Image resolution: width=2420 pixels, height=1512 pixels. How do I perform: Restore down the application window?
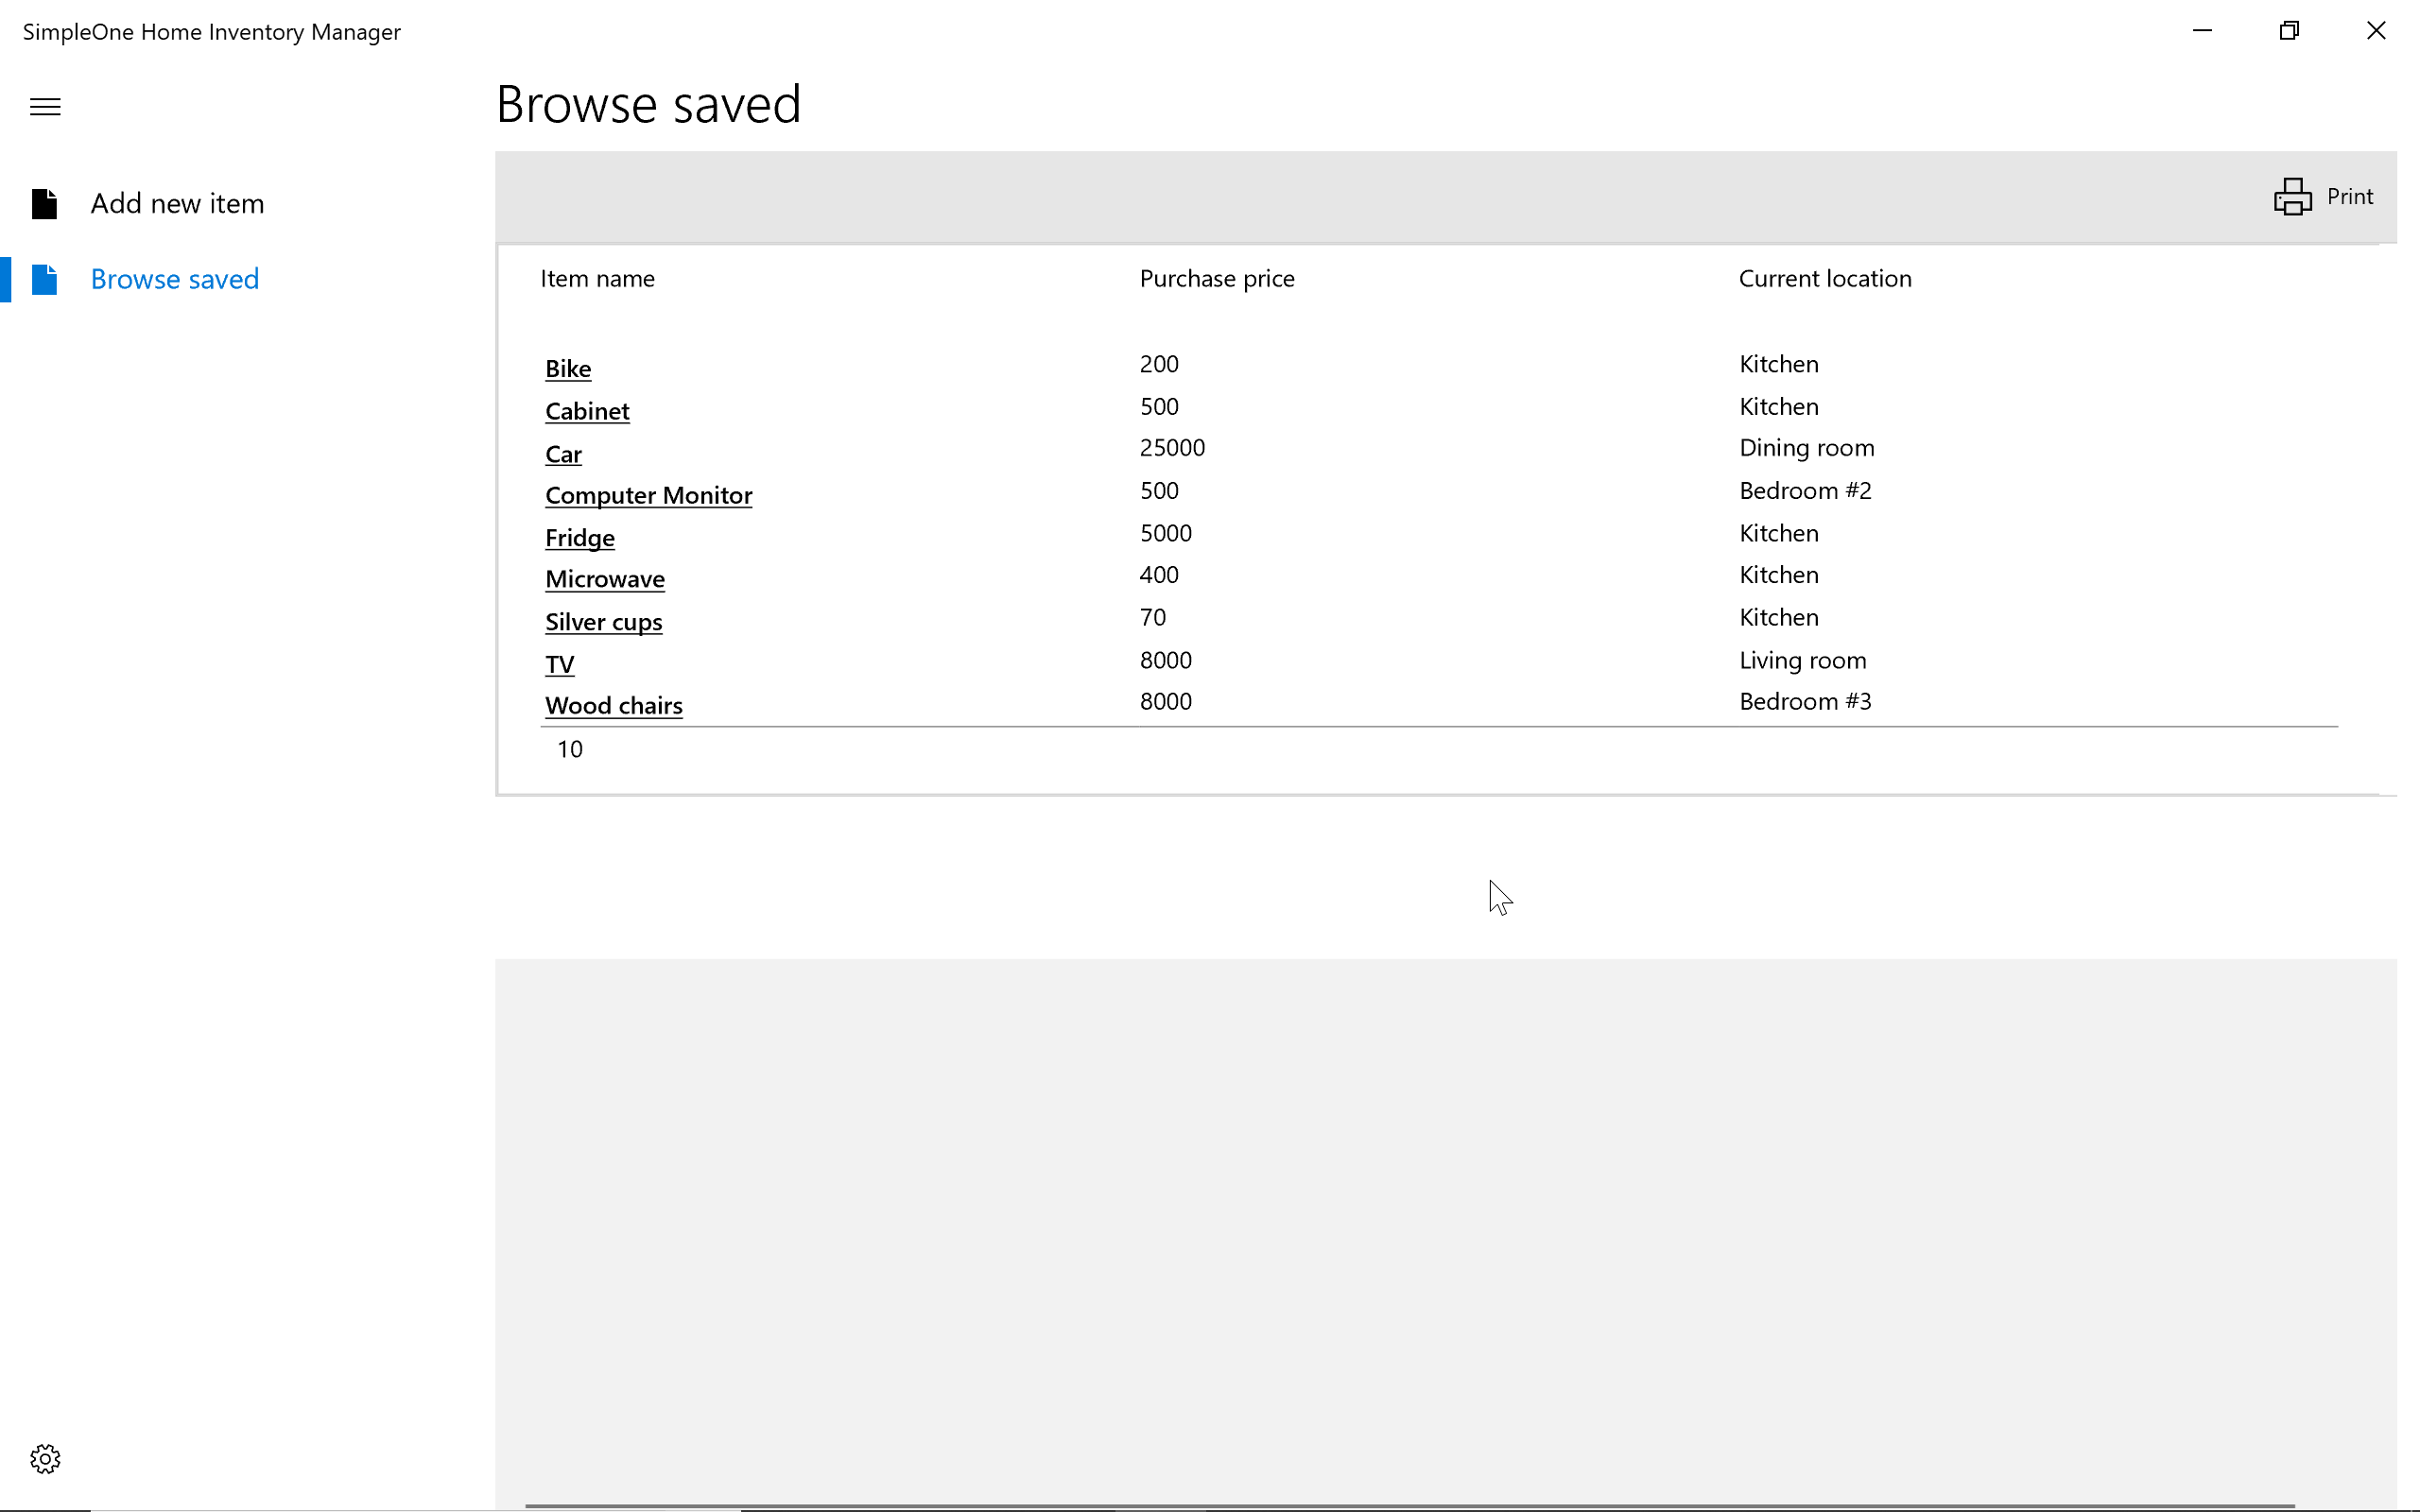[x=2289, y=31]
